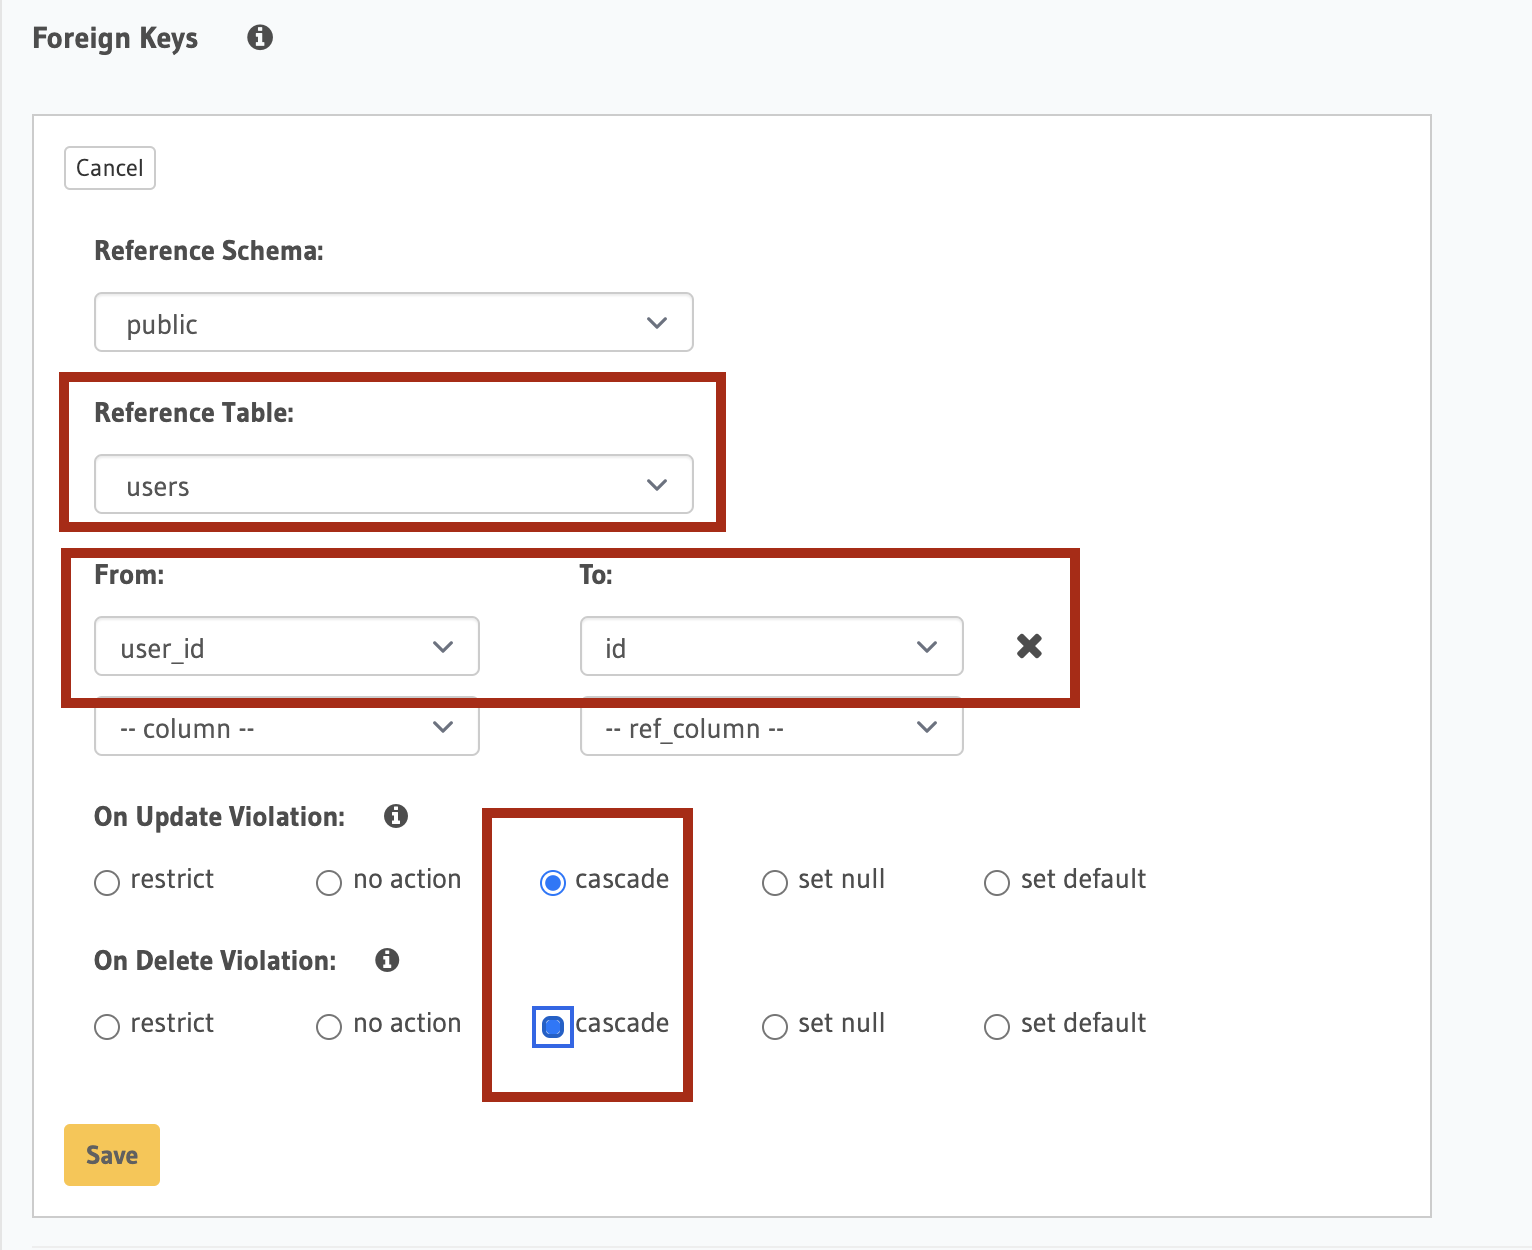Click the On Update Violation info icon
Viewport: 1532px width, 1250px height.
[x=396, y=816]
